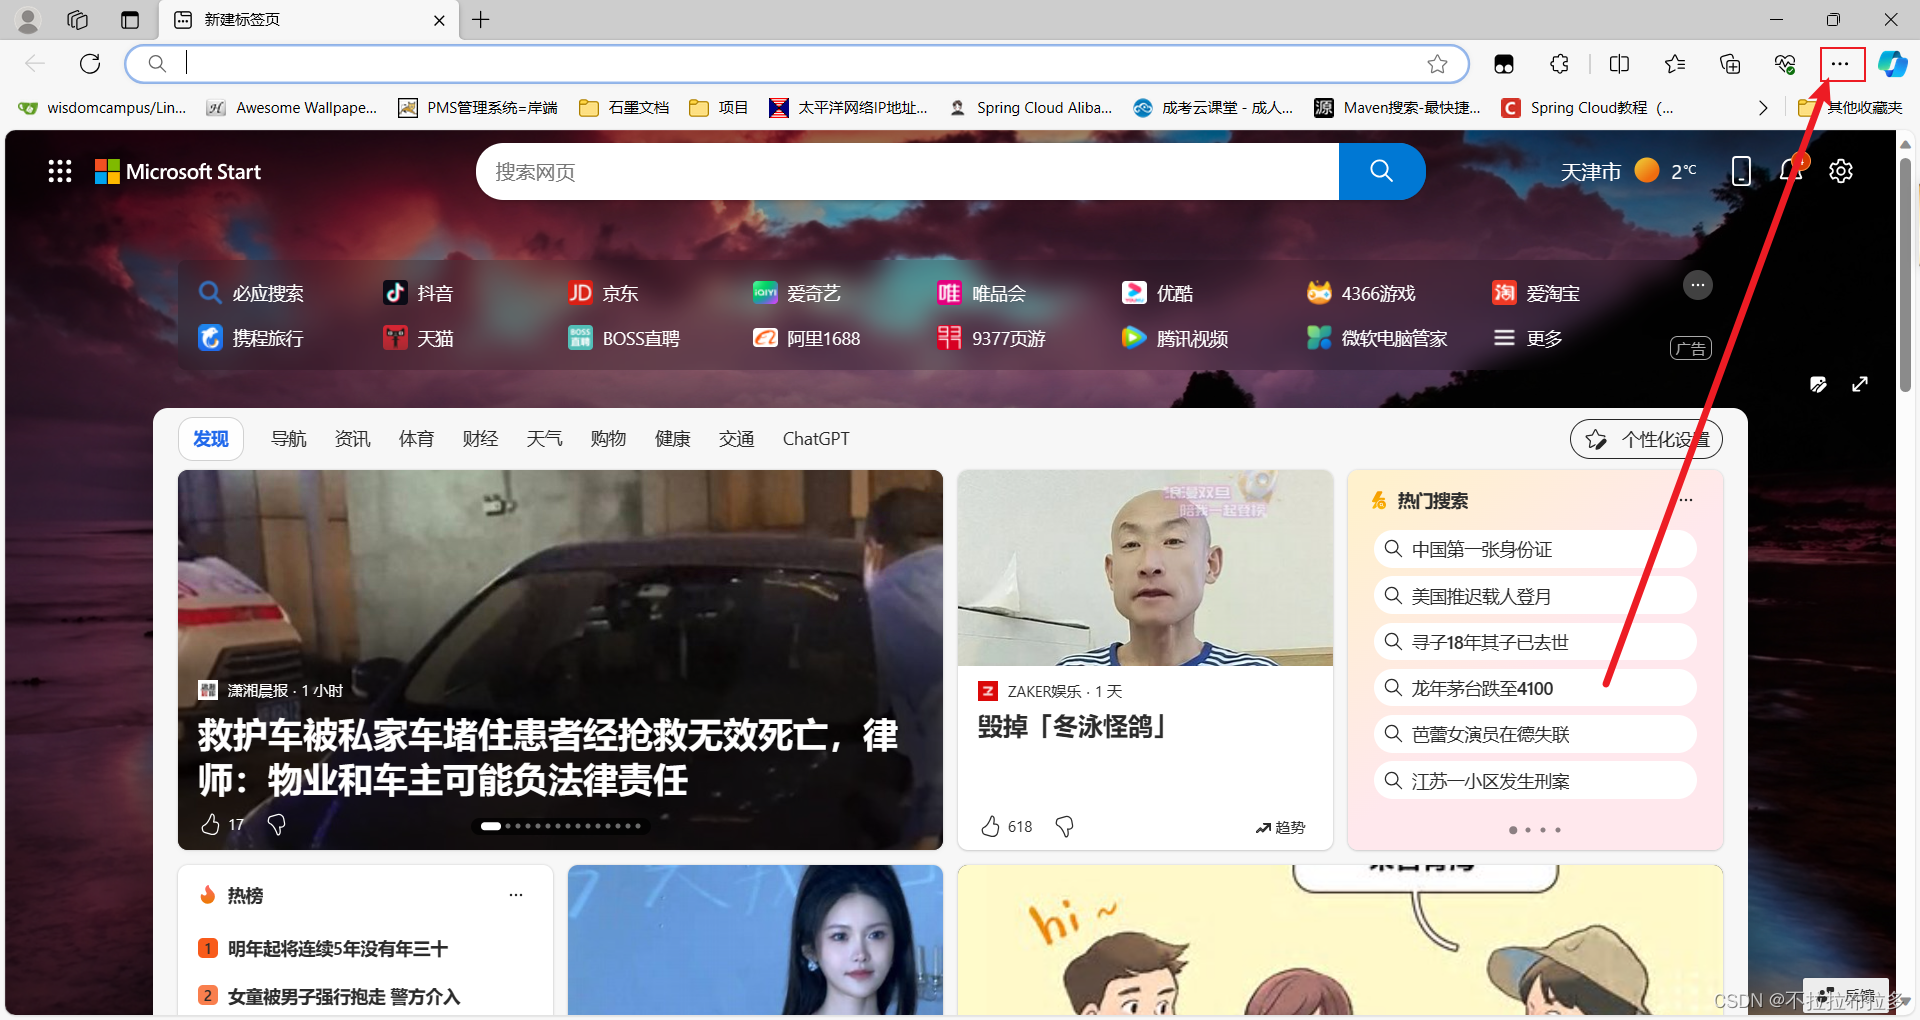Search trending topic 中国第一张身份证

point(1535,549)
